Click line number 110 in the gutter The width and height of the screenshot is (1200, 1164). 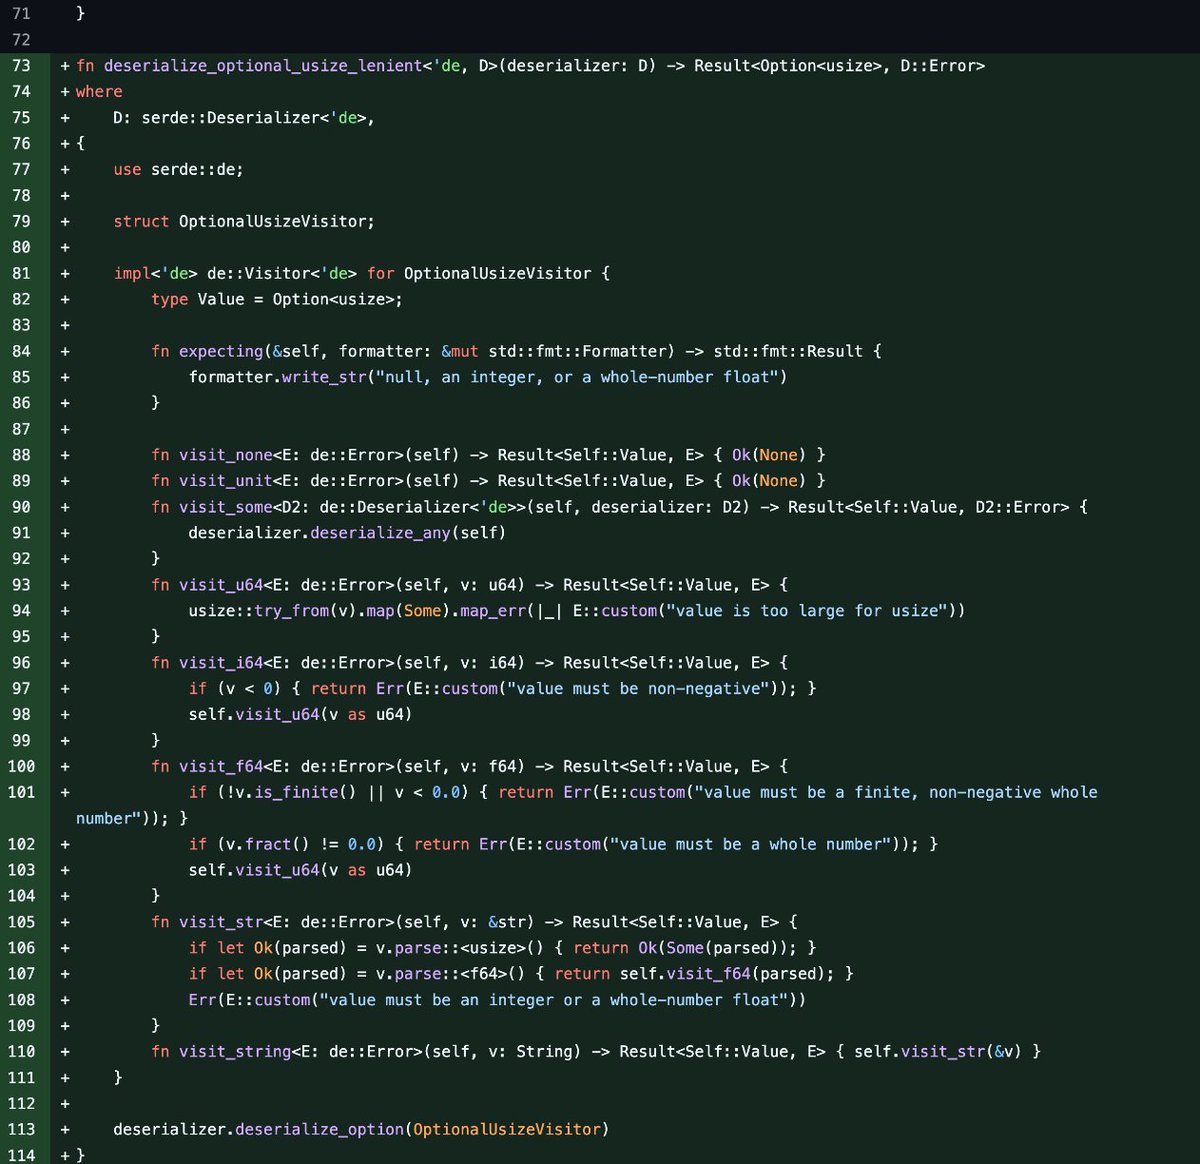click(x=21, y=1052)
